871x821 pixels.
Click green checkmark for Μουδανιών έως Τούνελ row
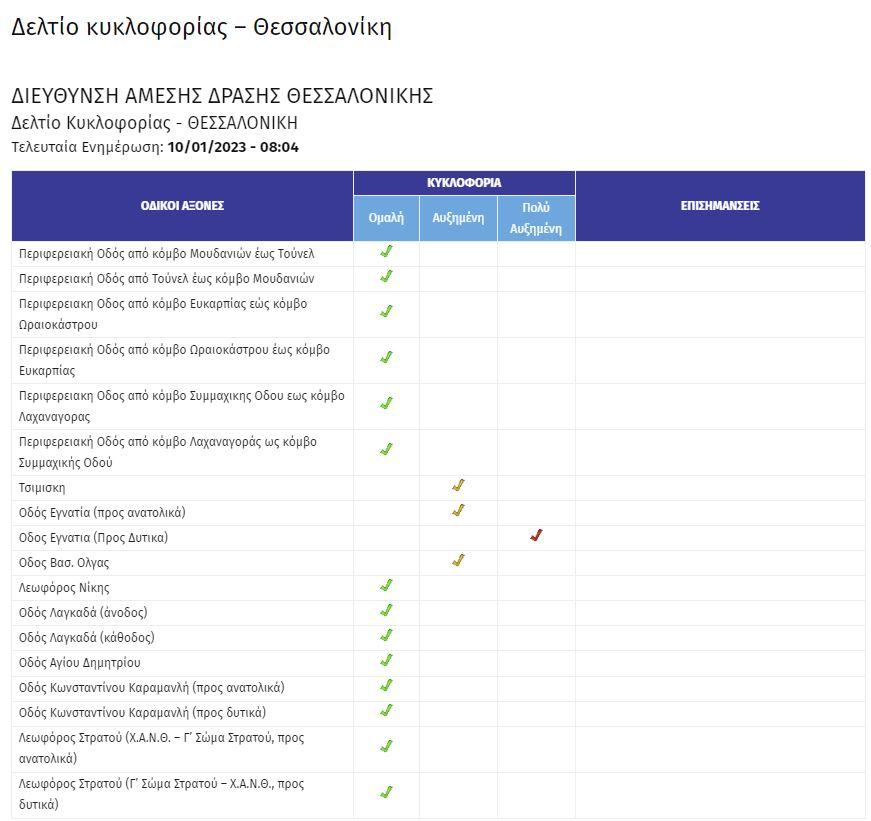386,253
